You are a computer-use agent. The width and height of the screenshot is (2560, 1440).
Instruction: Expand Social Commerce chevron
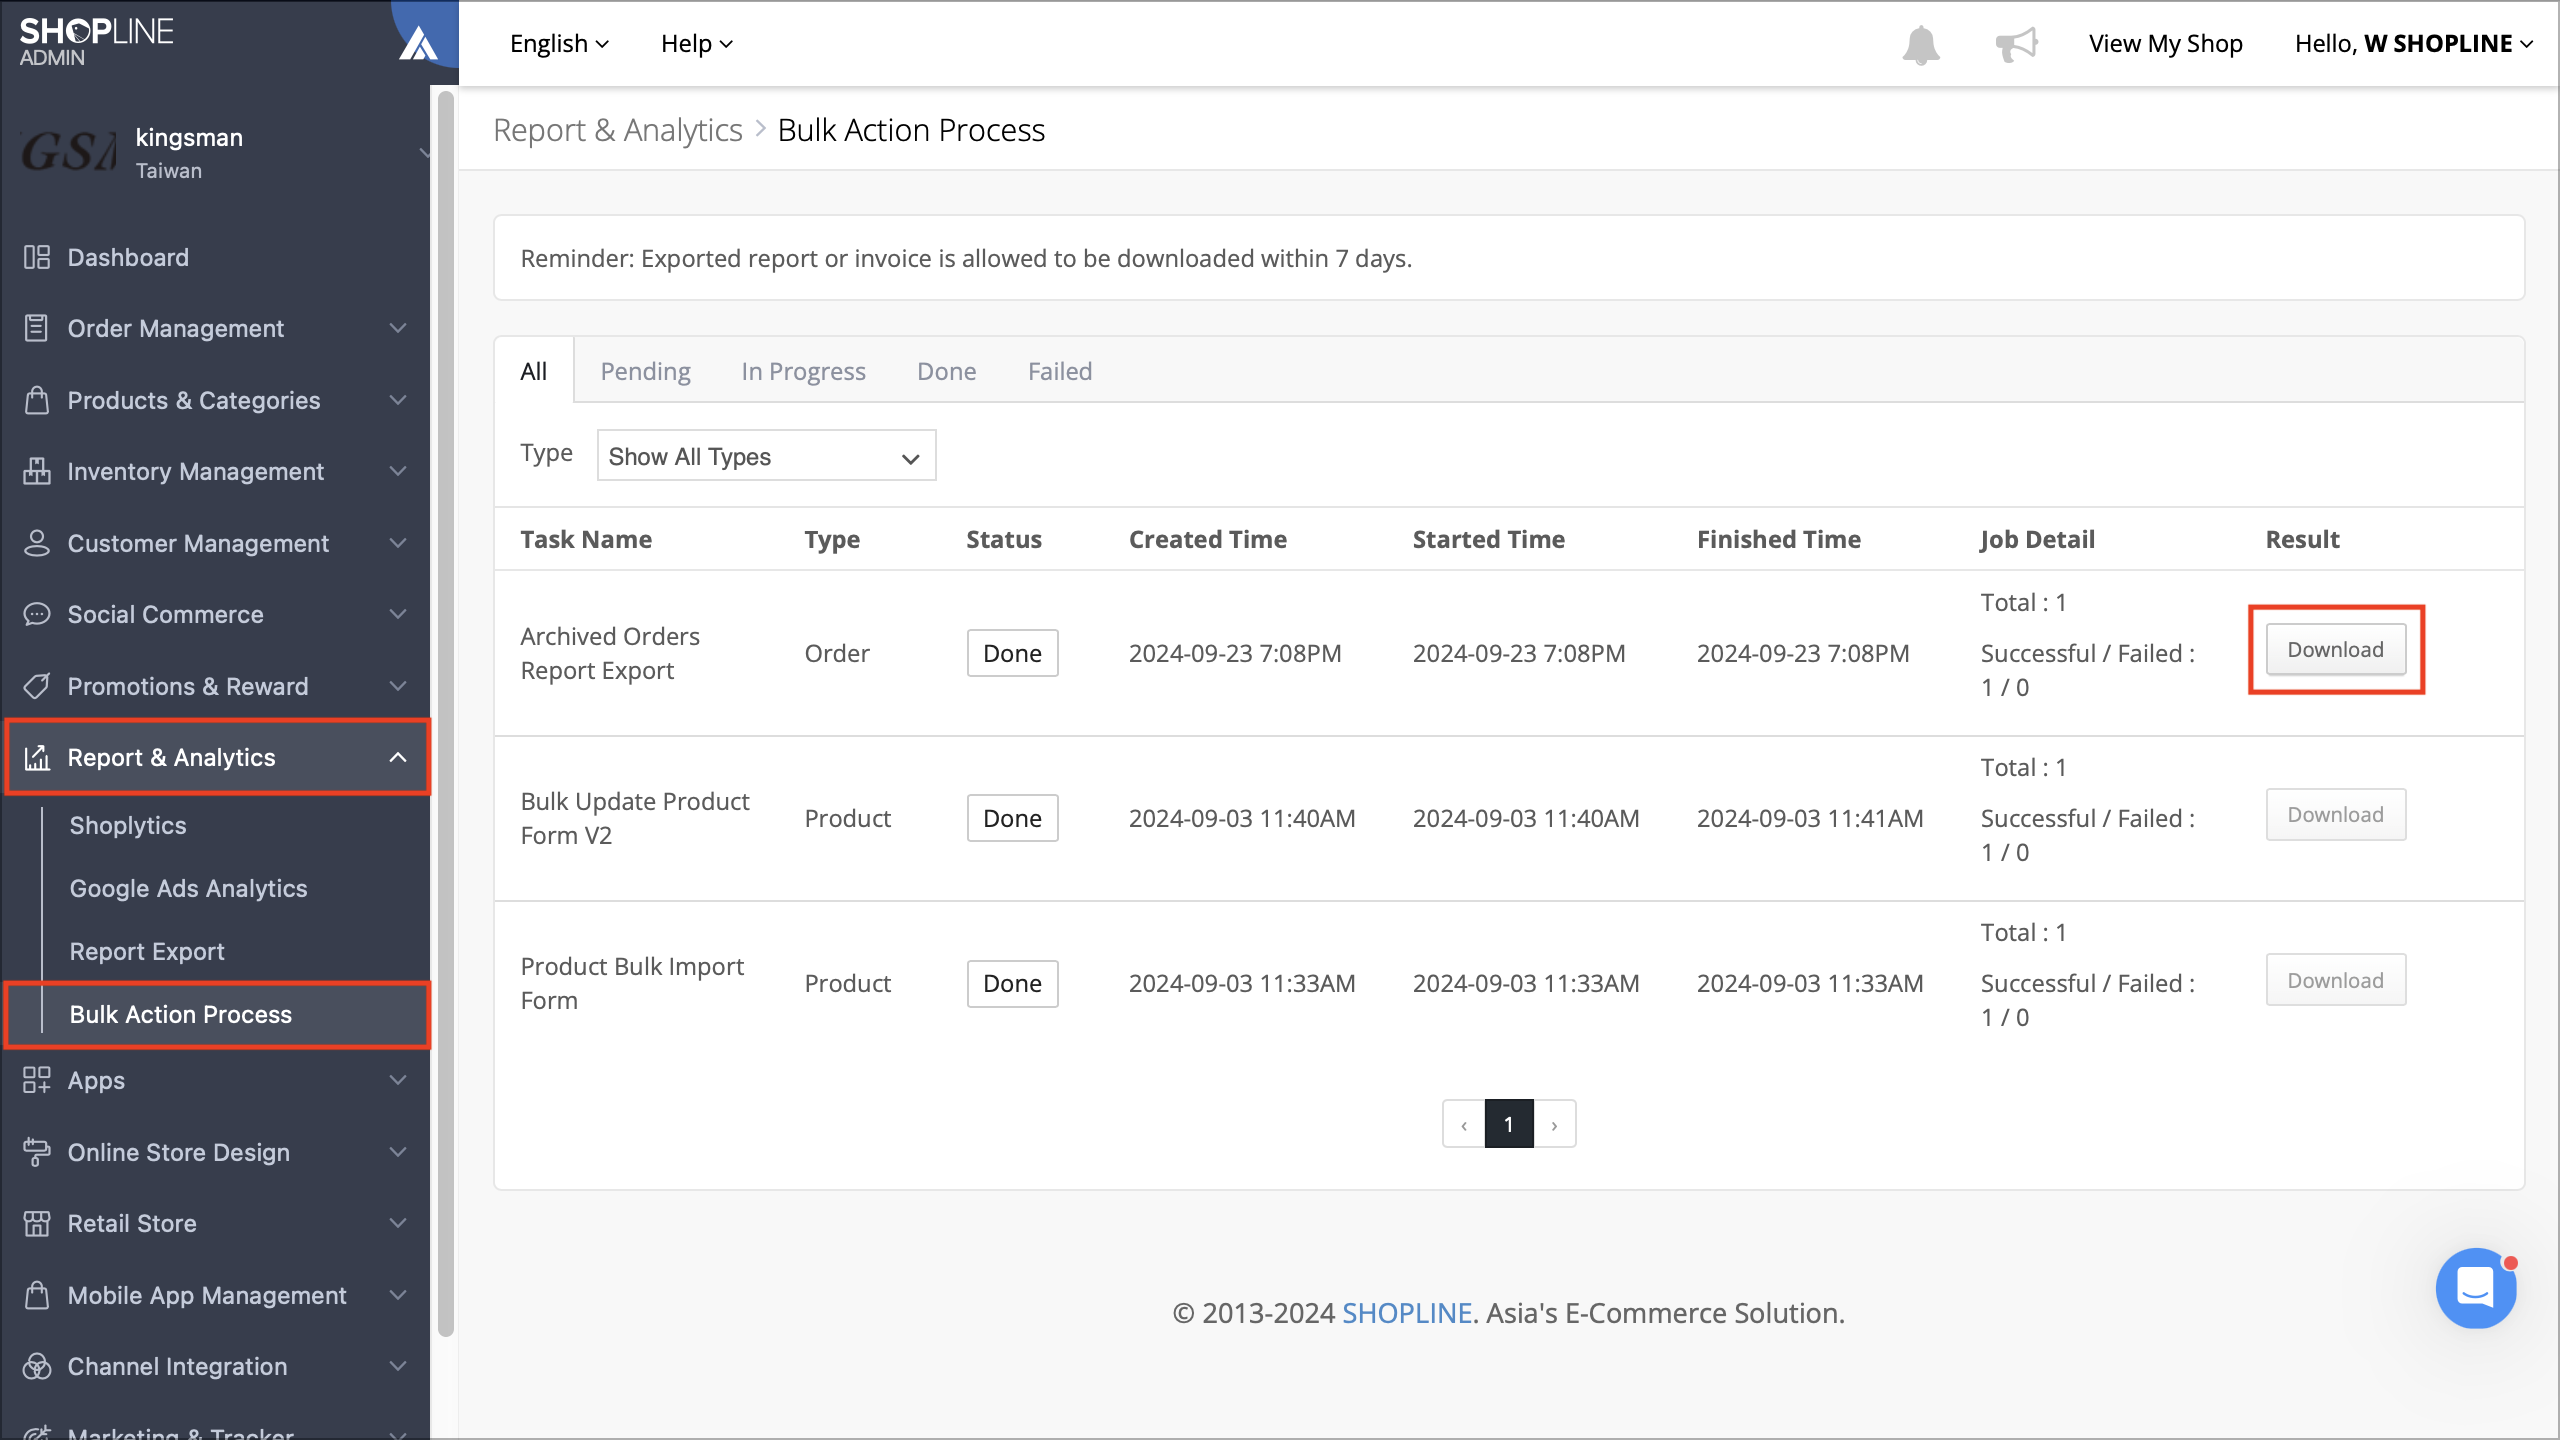tap(398, 614)
